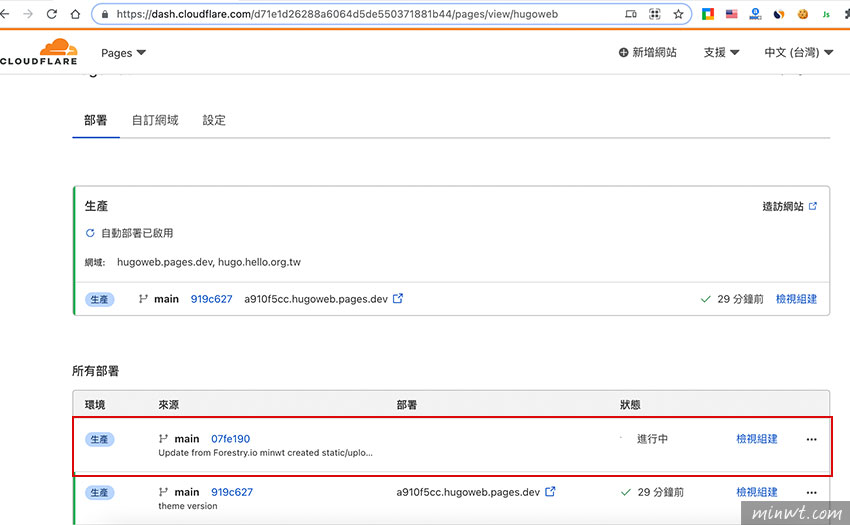Click the theme version commit message
This screenshot has width=850, height=525.
188,506
